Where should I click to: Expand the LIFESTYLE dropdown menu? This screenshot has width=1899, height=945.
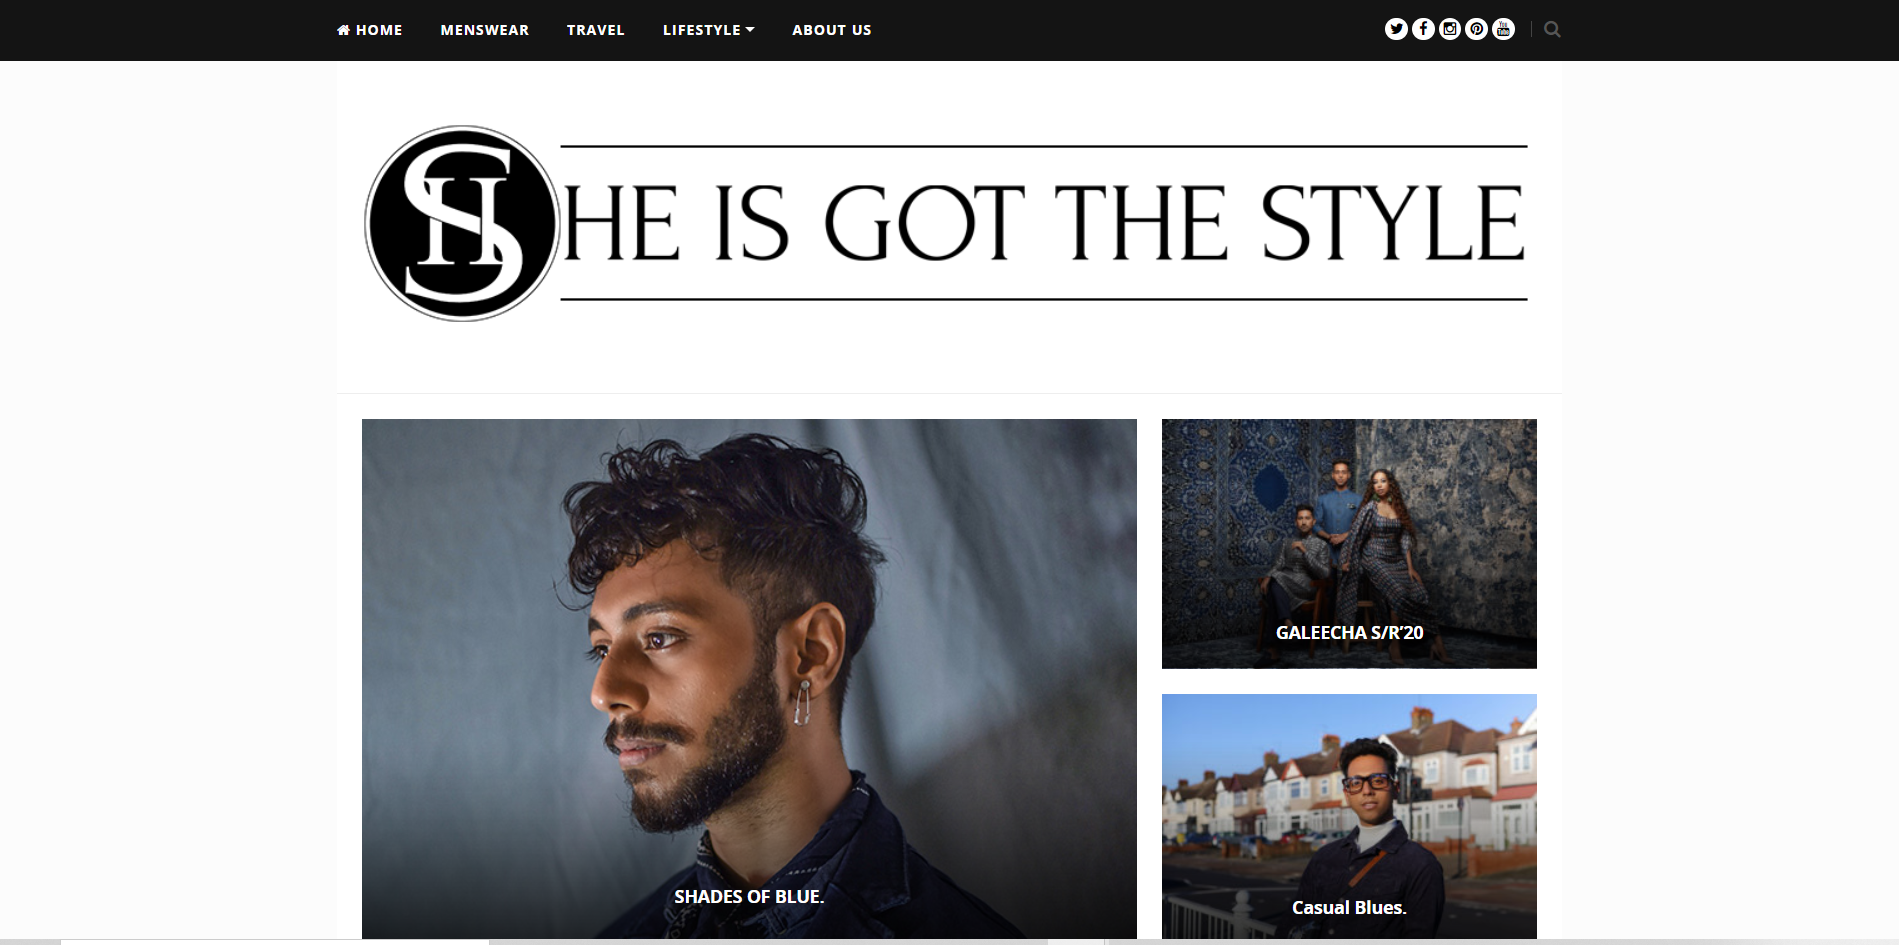pos(708,30)
